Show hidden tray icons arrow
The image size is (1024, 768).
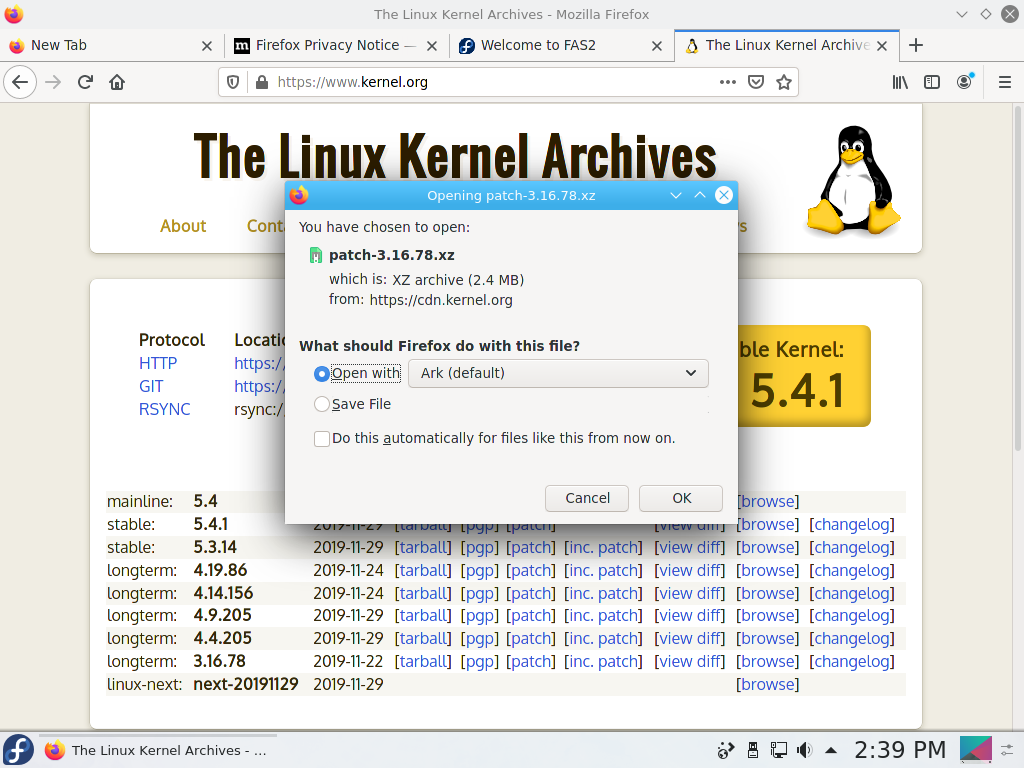[831, 750]
